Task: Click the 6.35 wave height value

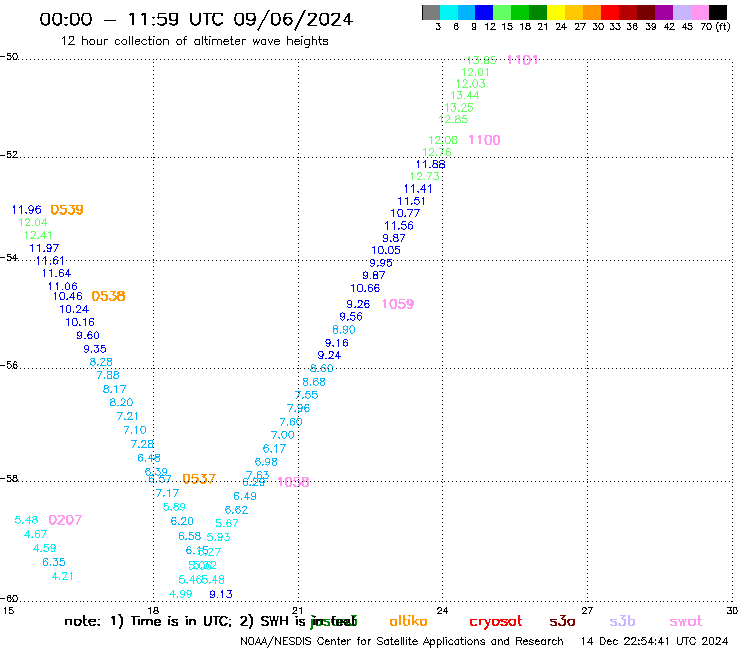Action: point(54,562)
